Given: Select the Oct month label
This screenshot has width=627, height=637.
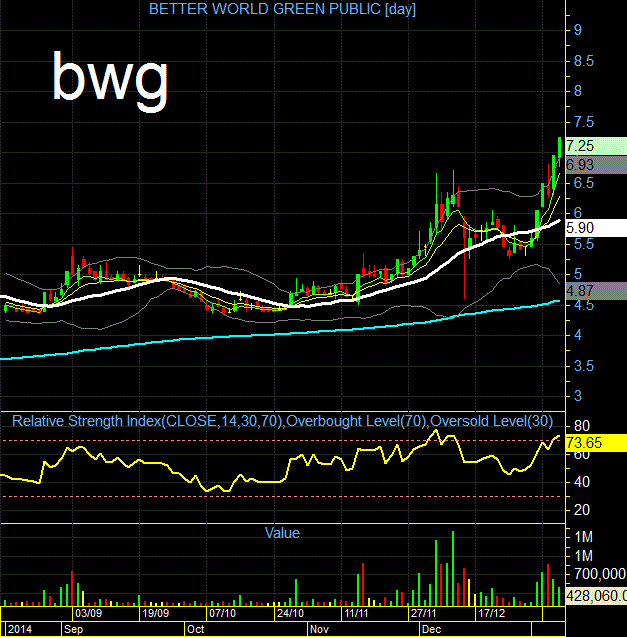Looking at the screenshot, I should click(195, 629).
